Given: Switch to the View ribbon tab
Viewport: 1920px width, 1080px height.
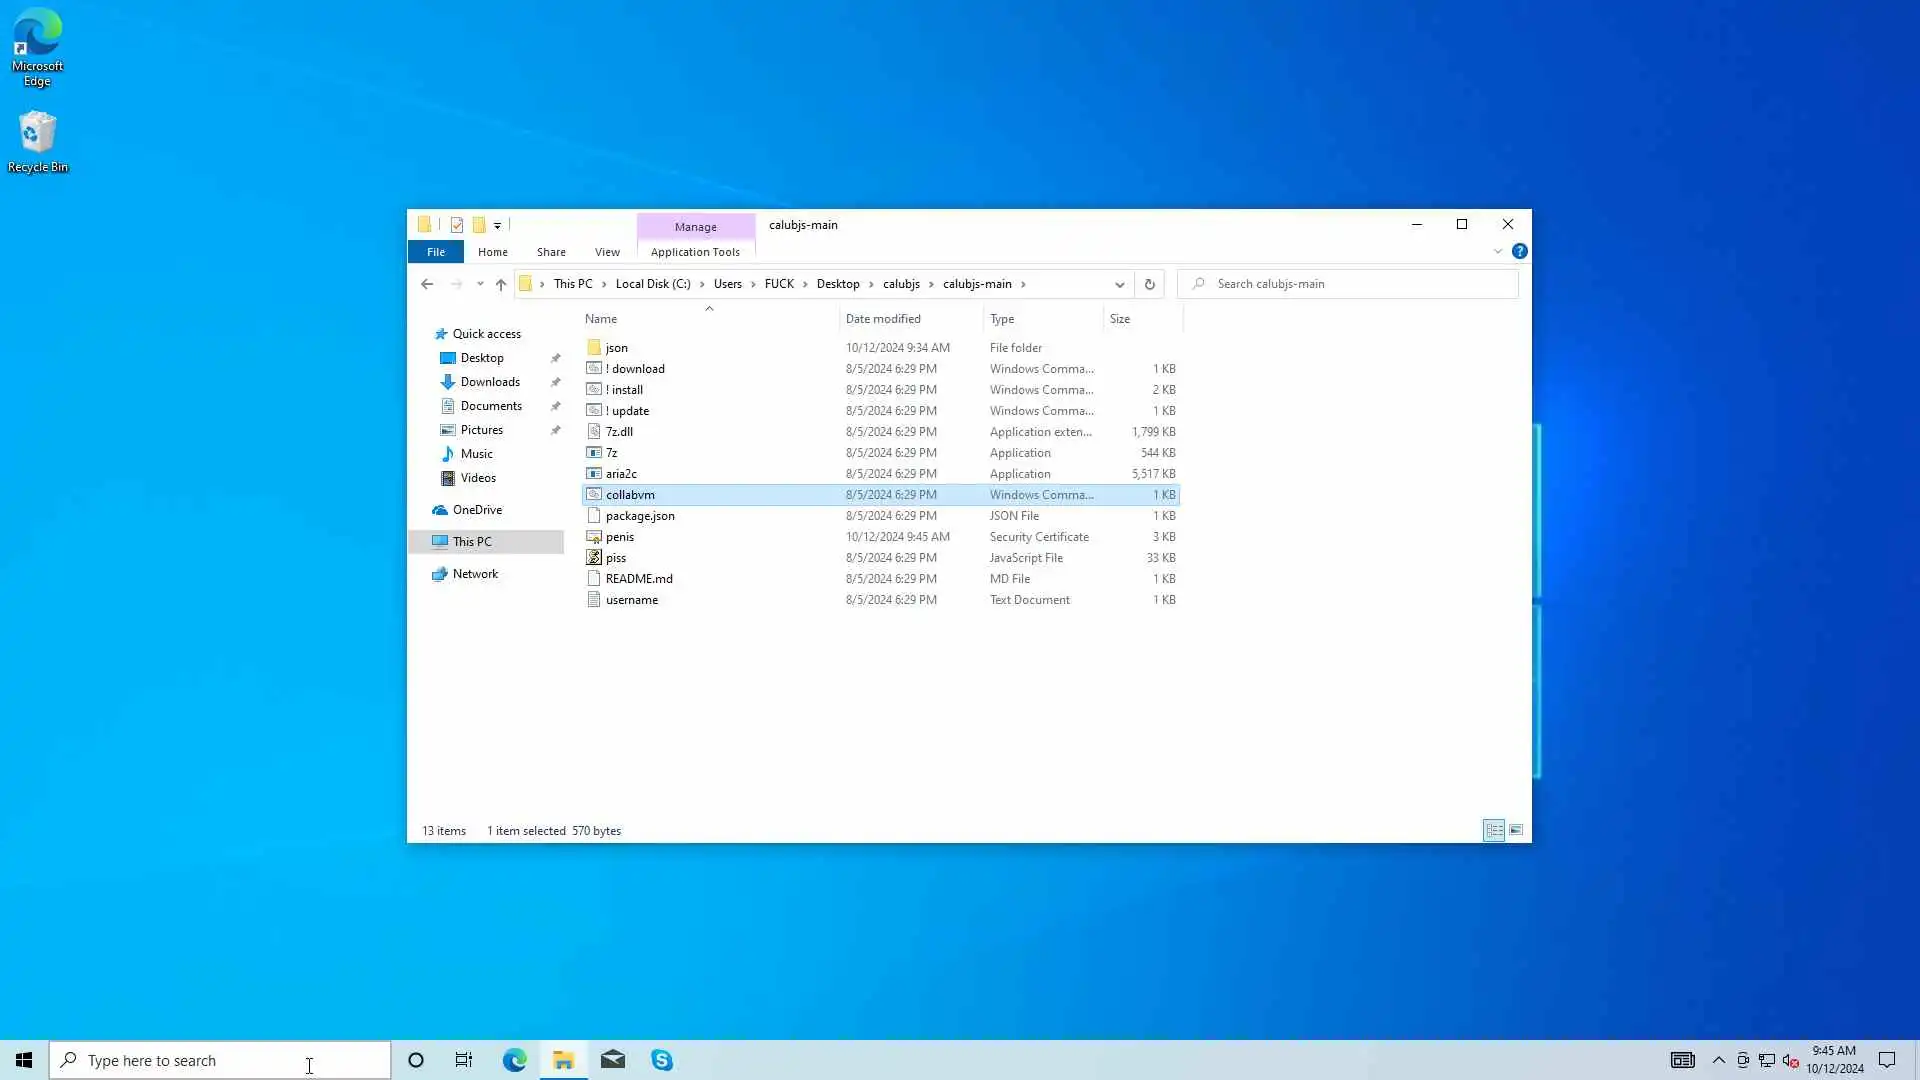Looking at the screenshot, I should (x=607, y=252).
